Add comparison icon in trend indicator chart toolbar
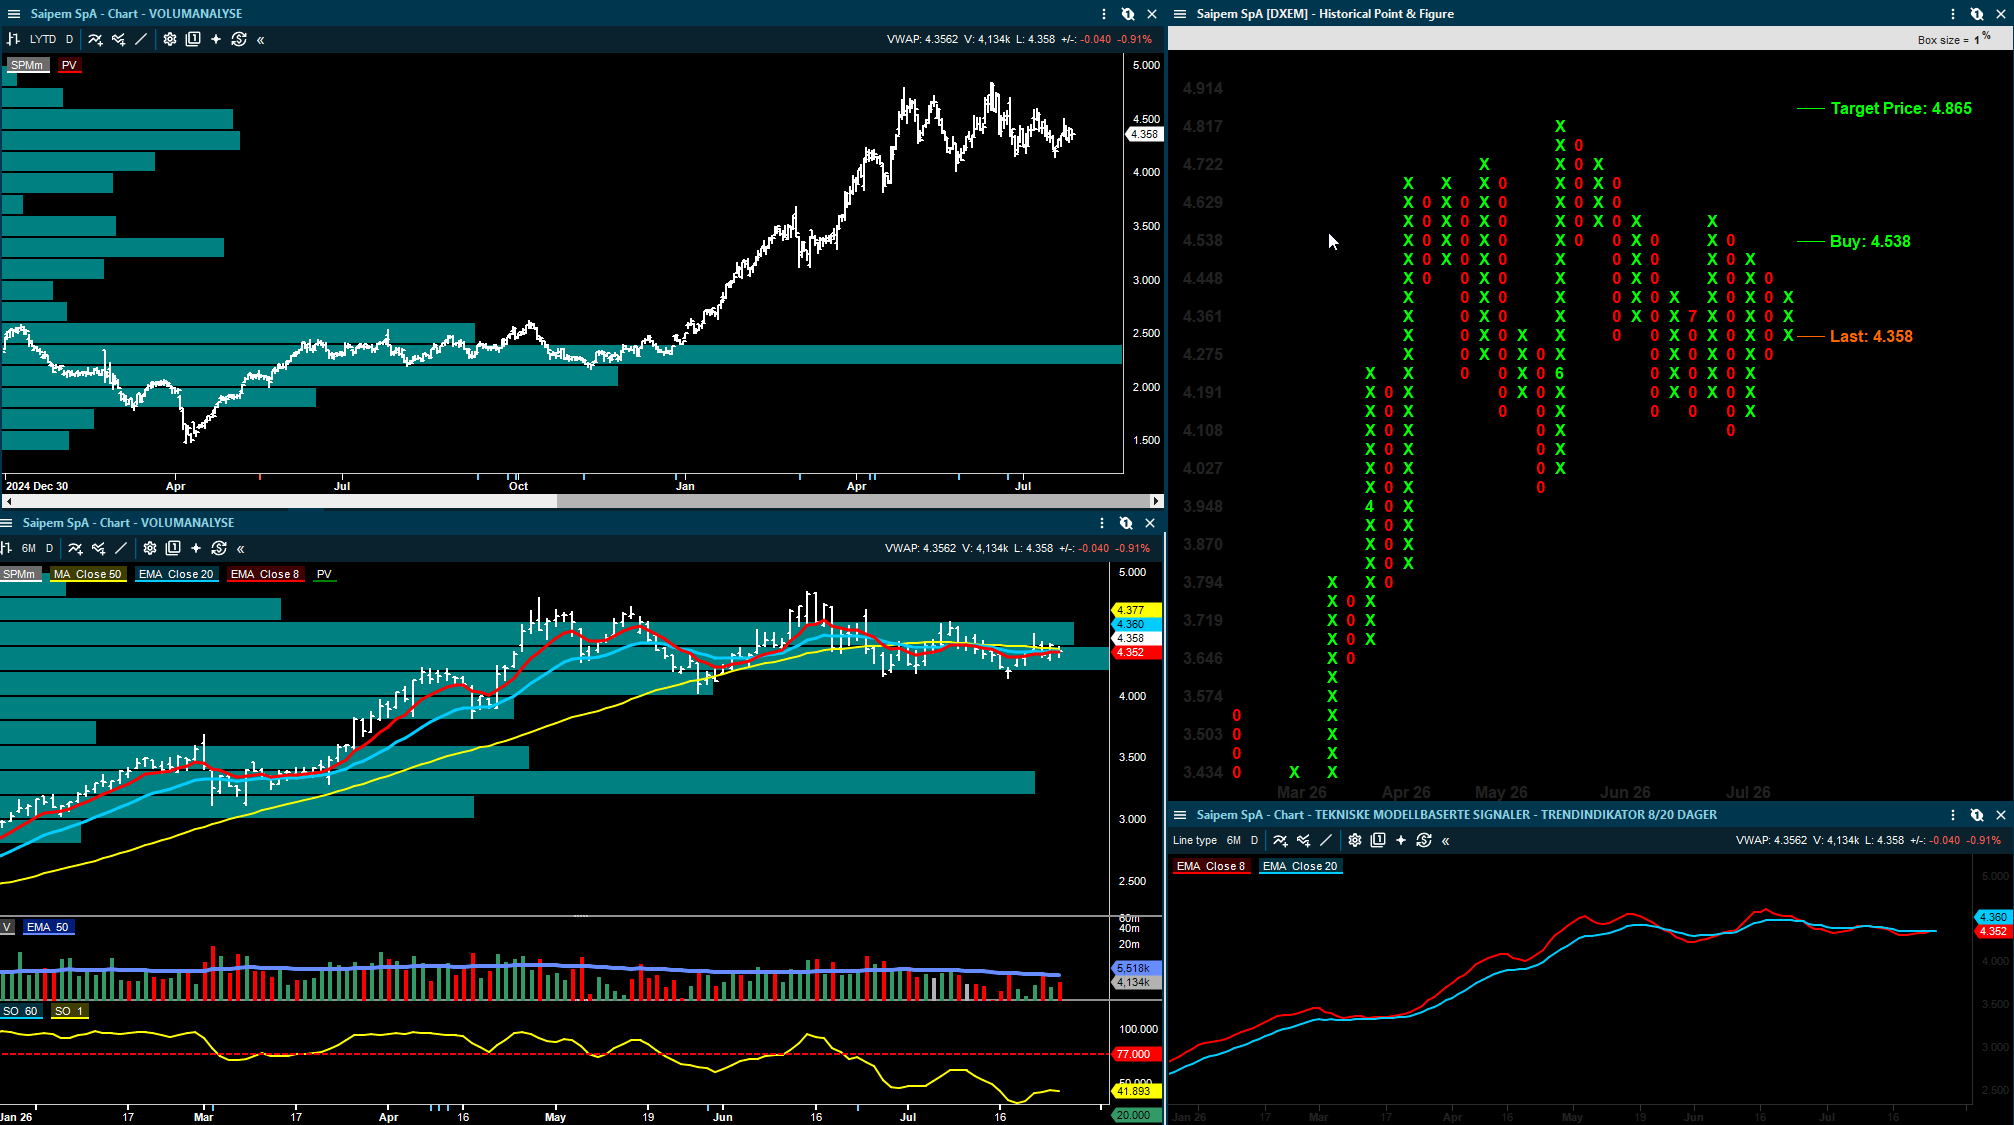 (x=1303, y=840)
